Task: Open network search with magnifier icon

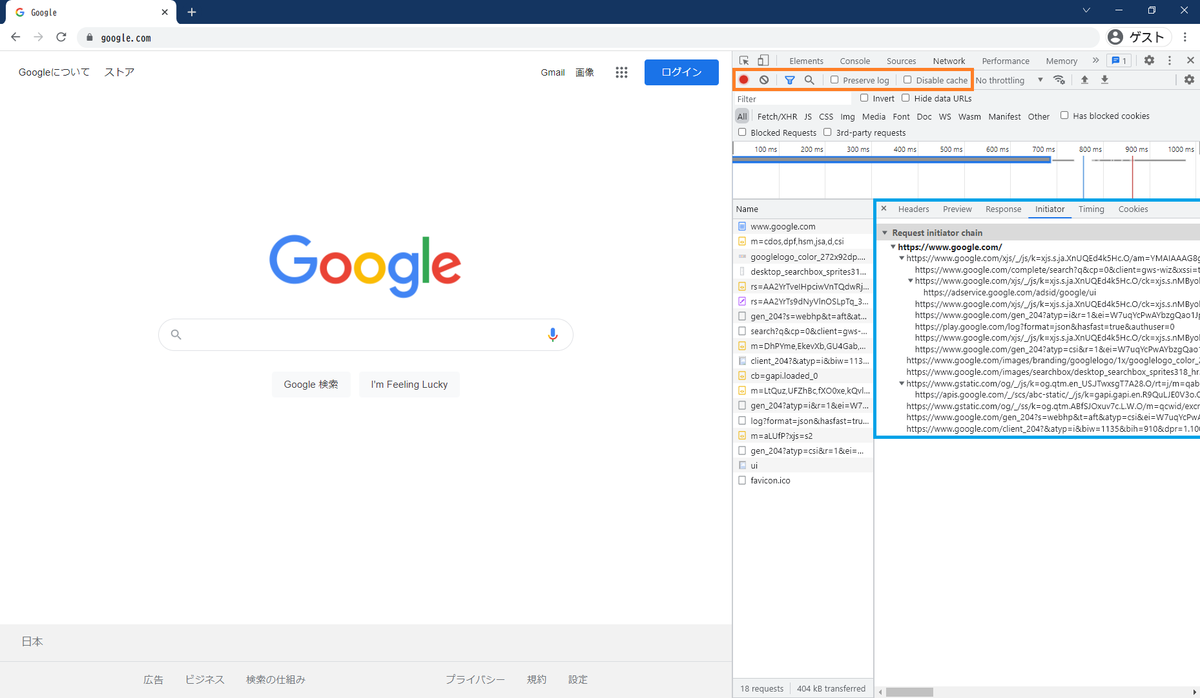Action: [809, 80]
